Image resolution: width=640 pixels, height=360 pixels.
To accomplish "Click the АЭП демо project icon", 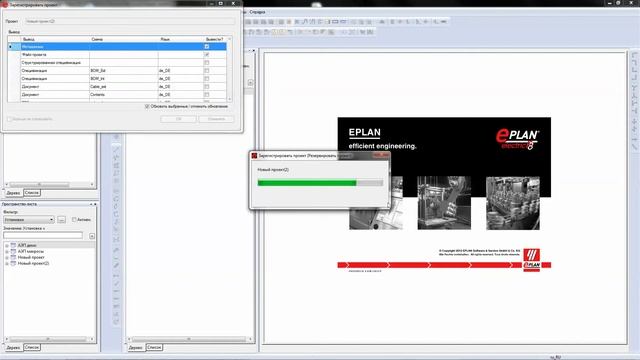I will pos(13,245).
